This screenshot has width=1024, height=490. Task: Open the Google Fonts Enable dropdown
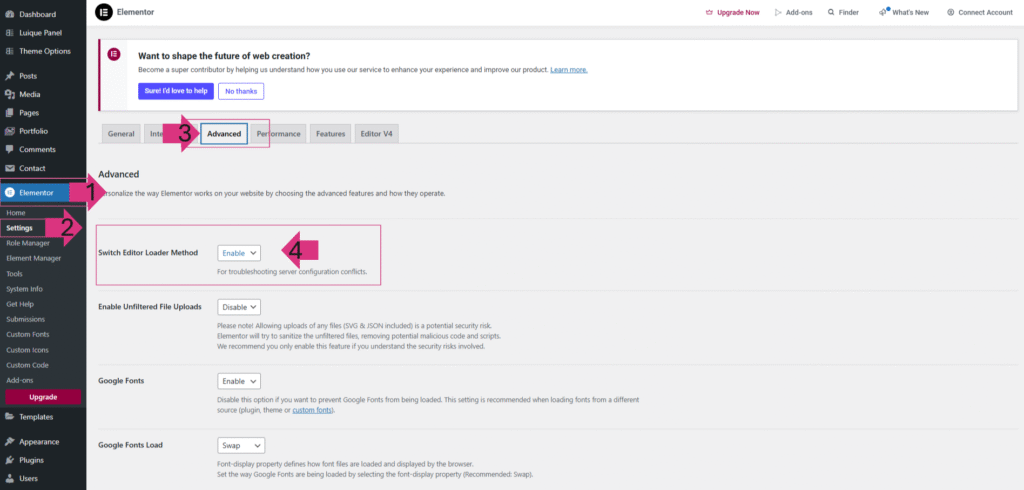239,381
